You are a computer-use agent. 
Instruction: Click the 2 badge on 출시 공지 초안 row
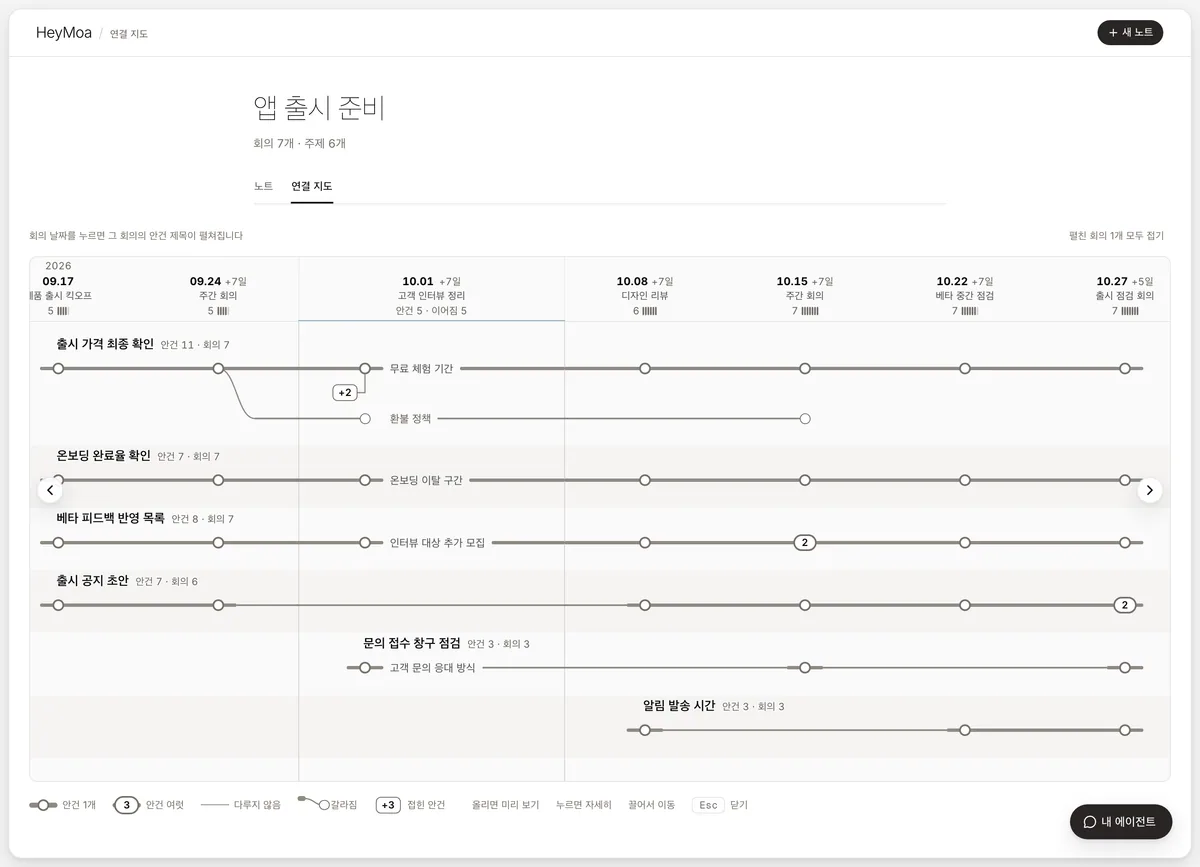(x=1125, y=605)
